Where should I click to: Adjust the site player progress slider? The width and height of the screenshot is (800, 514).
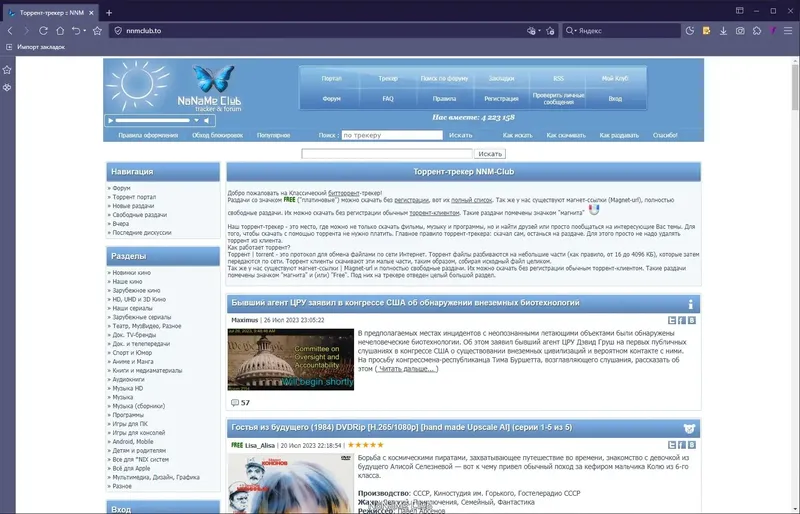[152, 120]
